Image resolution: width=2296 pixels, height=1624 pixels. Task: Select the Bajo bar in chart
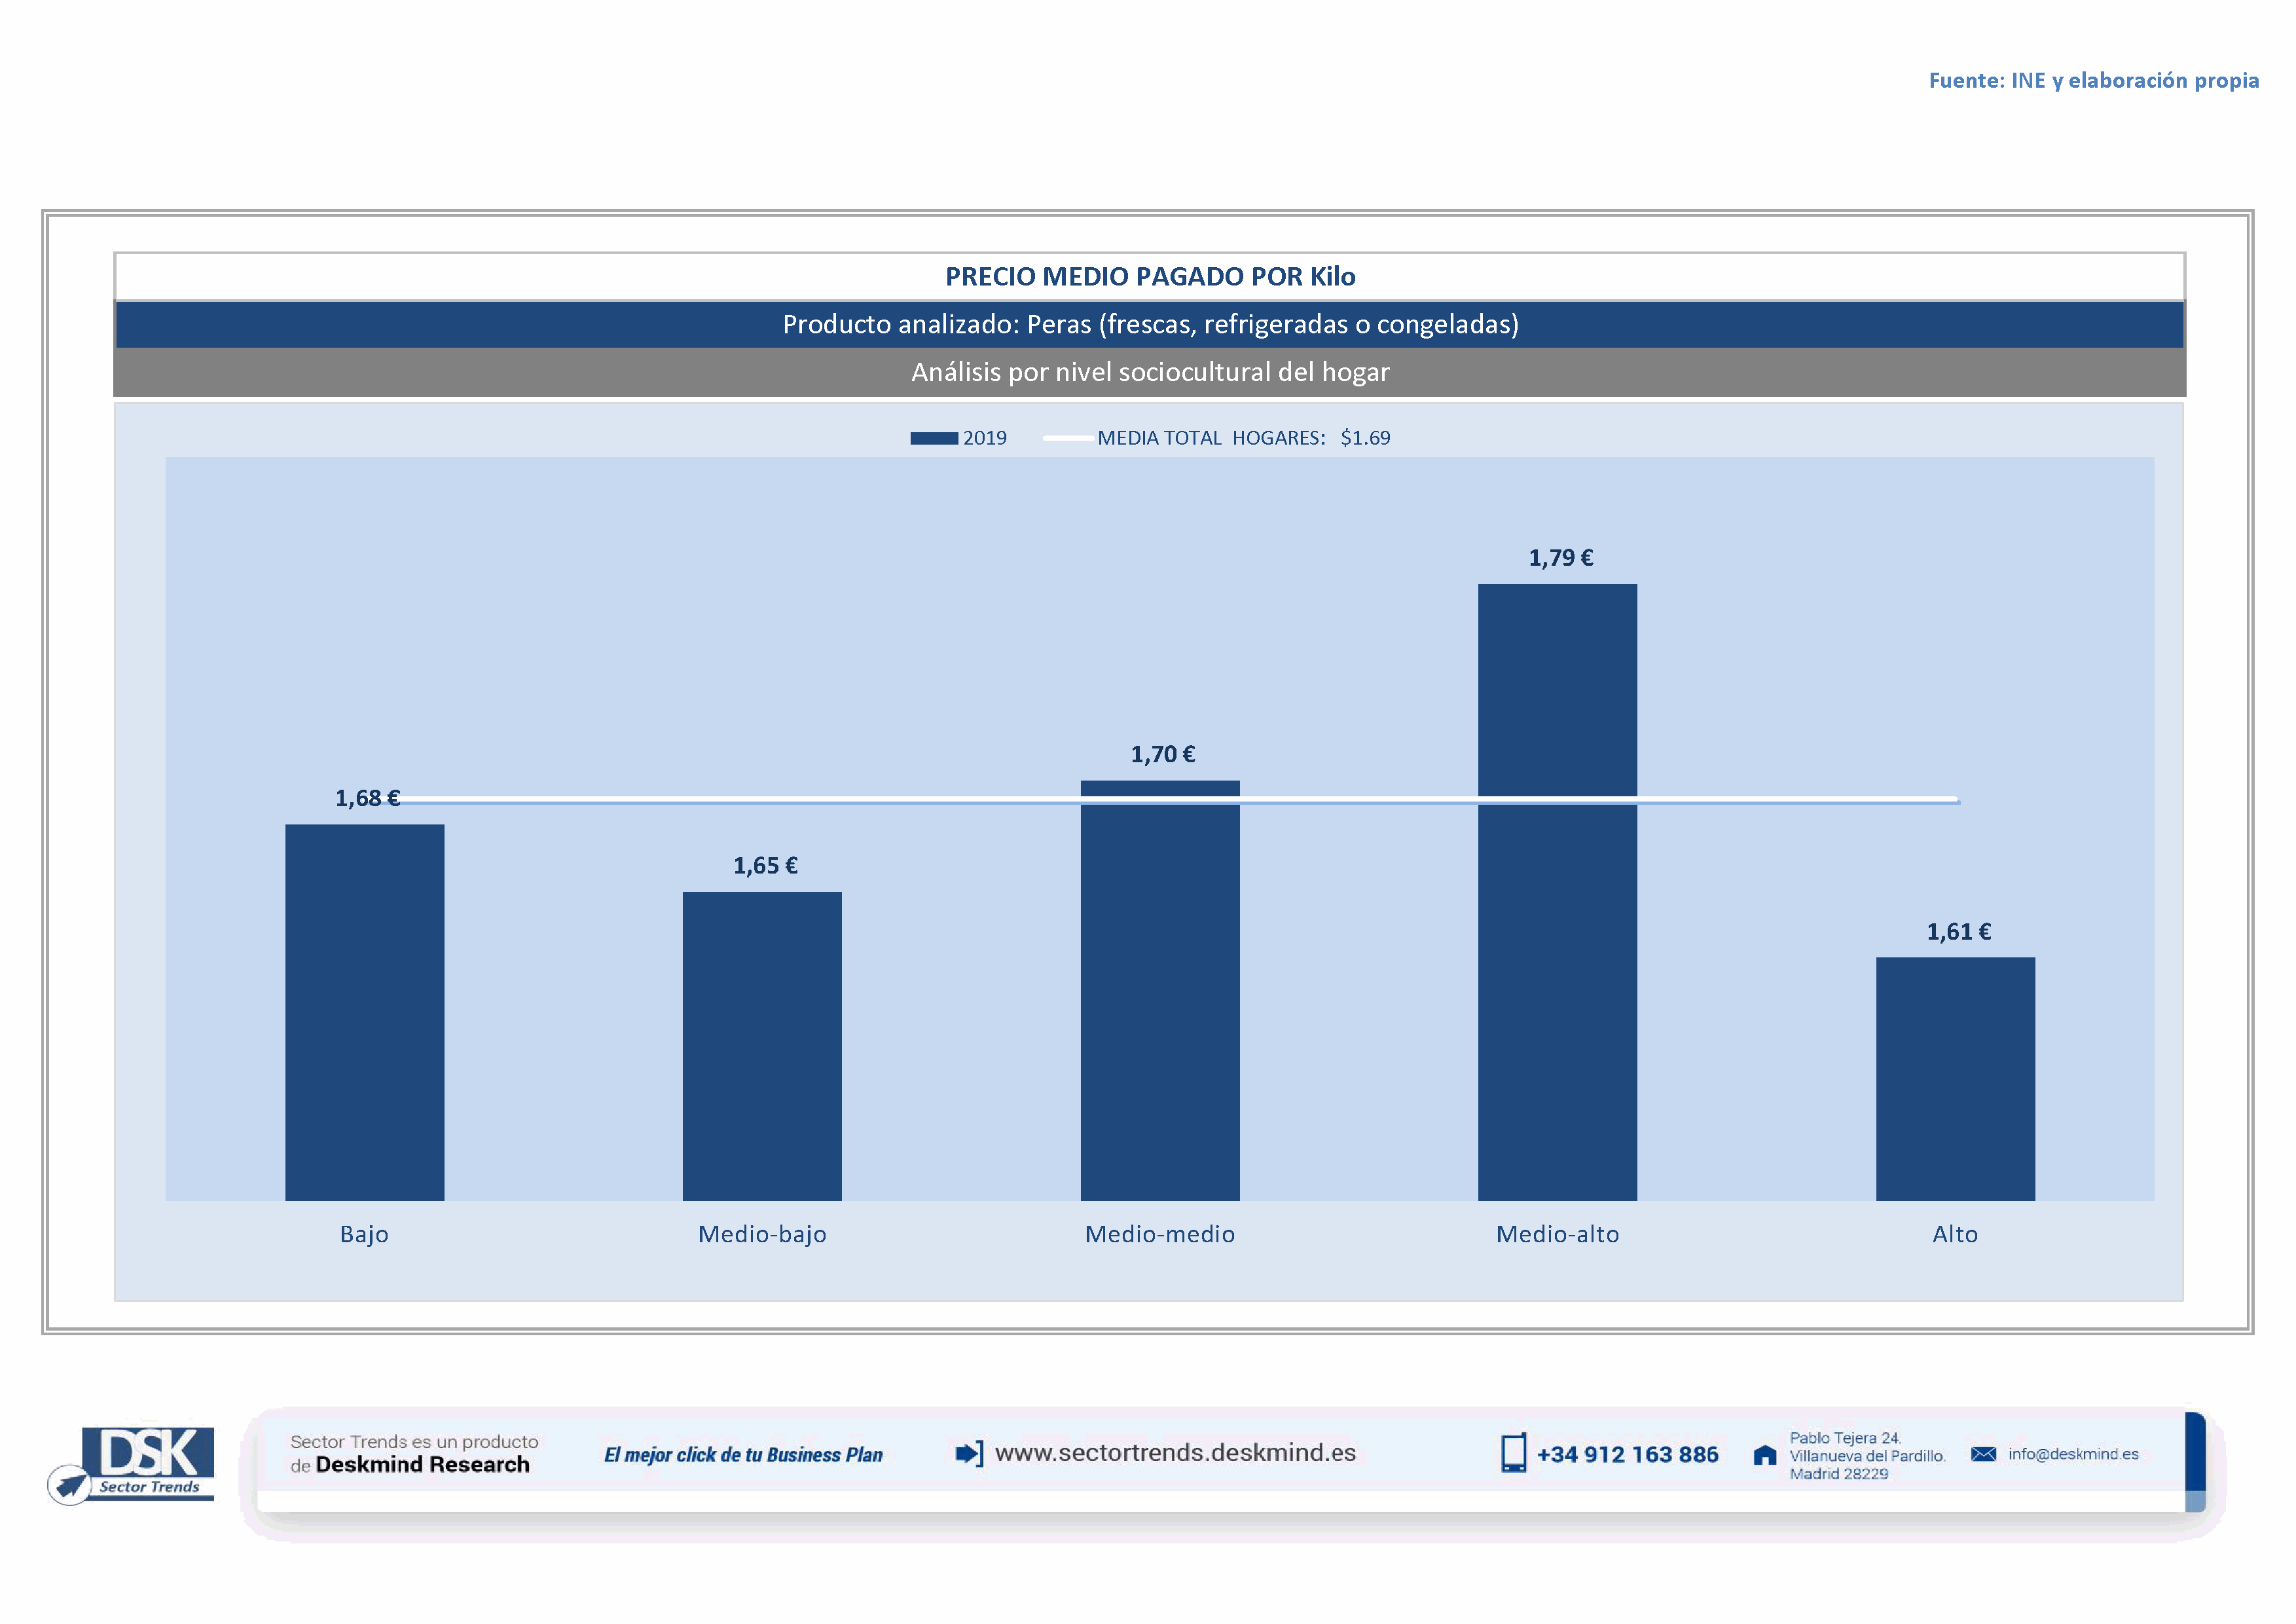pyautogui.click(x=364, y=1012)
